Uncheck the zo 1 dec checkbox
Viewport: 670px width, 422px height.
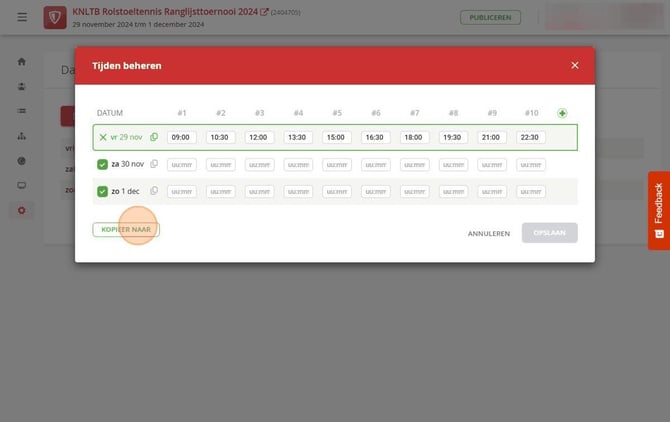pos(102,191)
